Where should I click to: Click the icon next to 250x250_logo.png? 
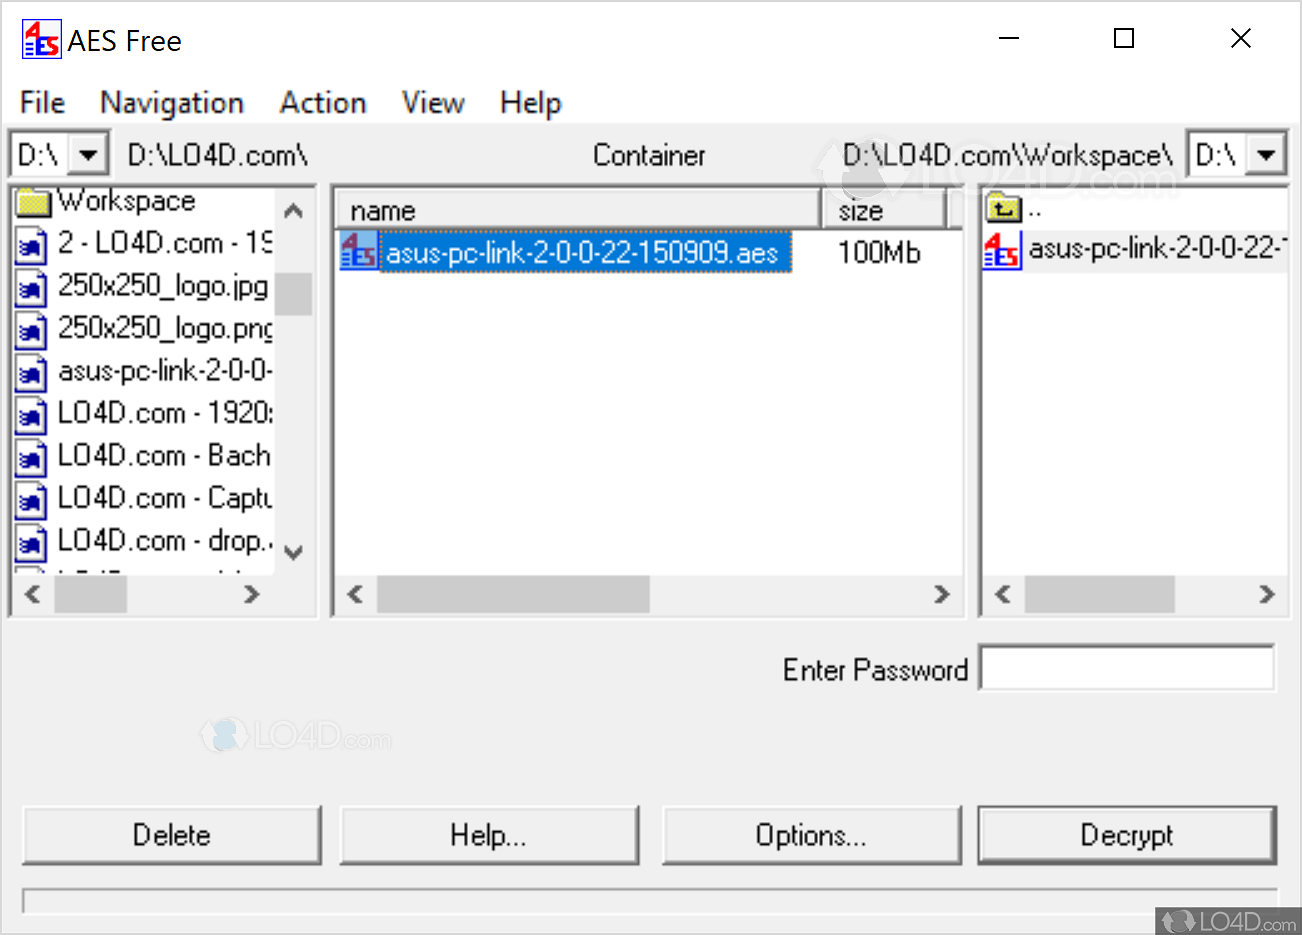pyautogui.click(x=32, y=330)
